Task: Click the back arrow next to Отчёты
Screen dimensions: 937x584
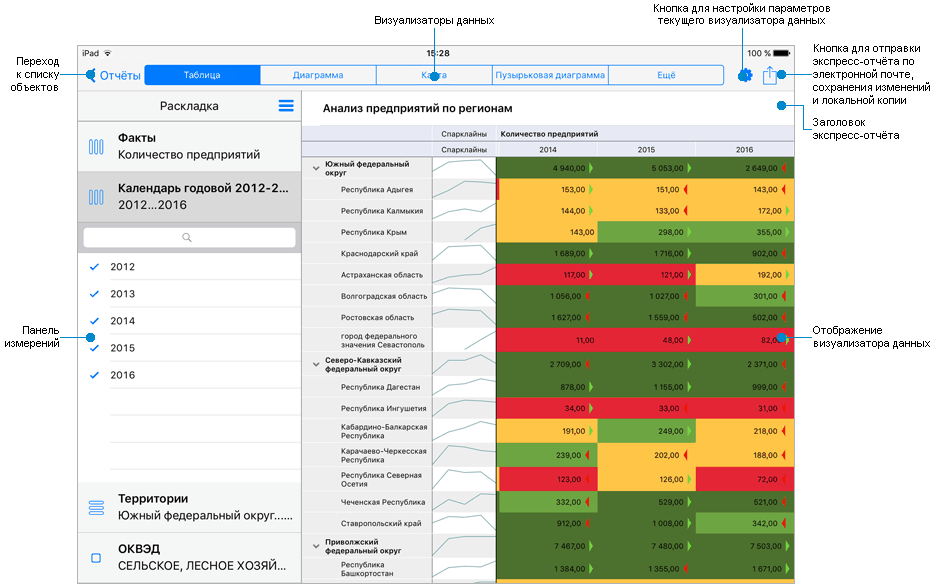Action: click(x=91, y=75)
